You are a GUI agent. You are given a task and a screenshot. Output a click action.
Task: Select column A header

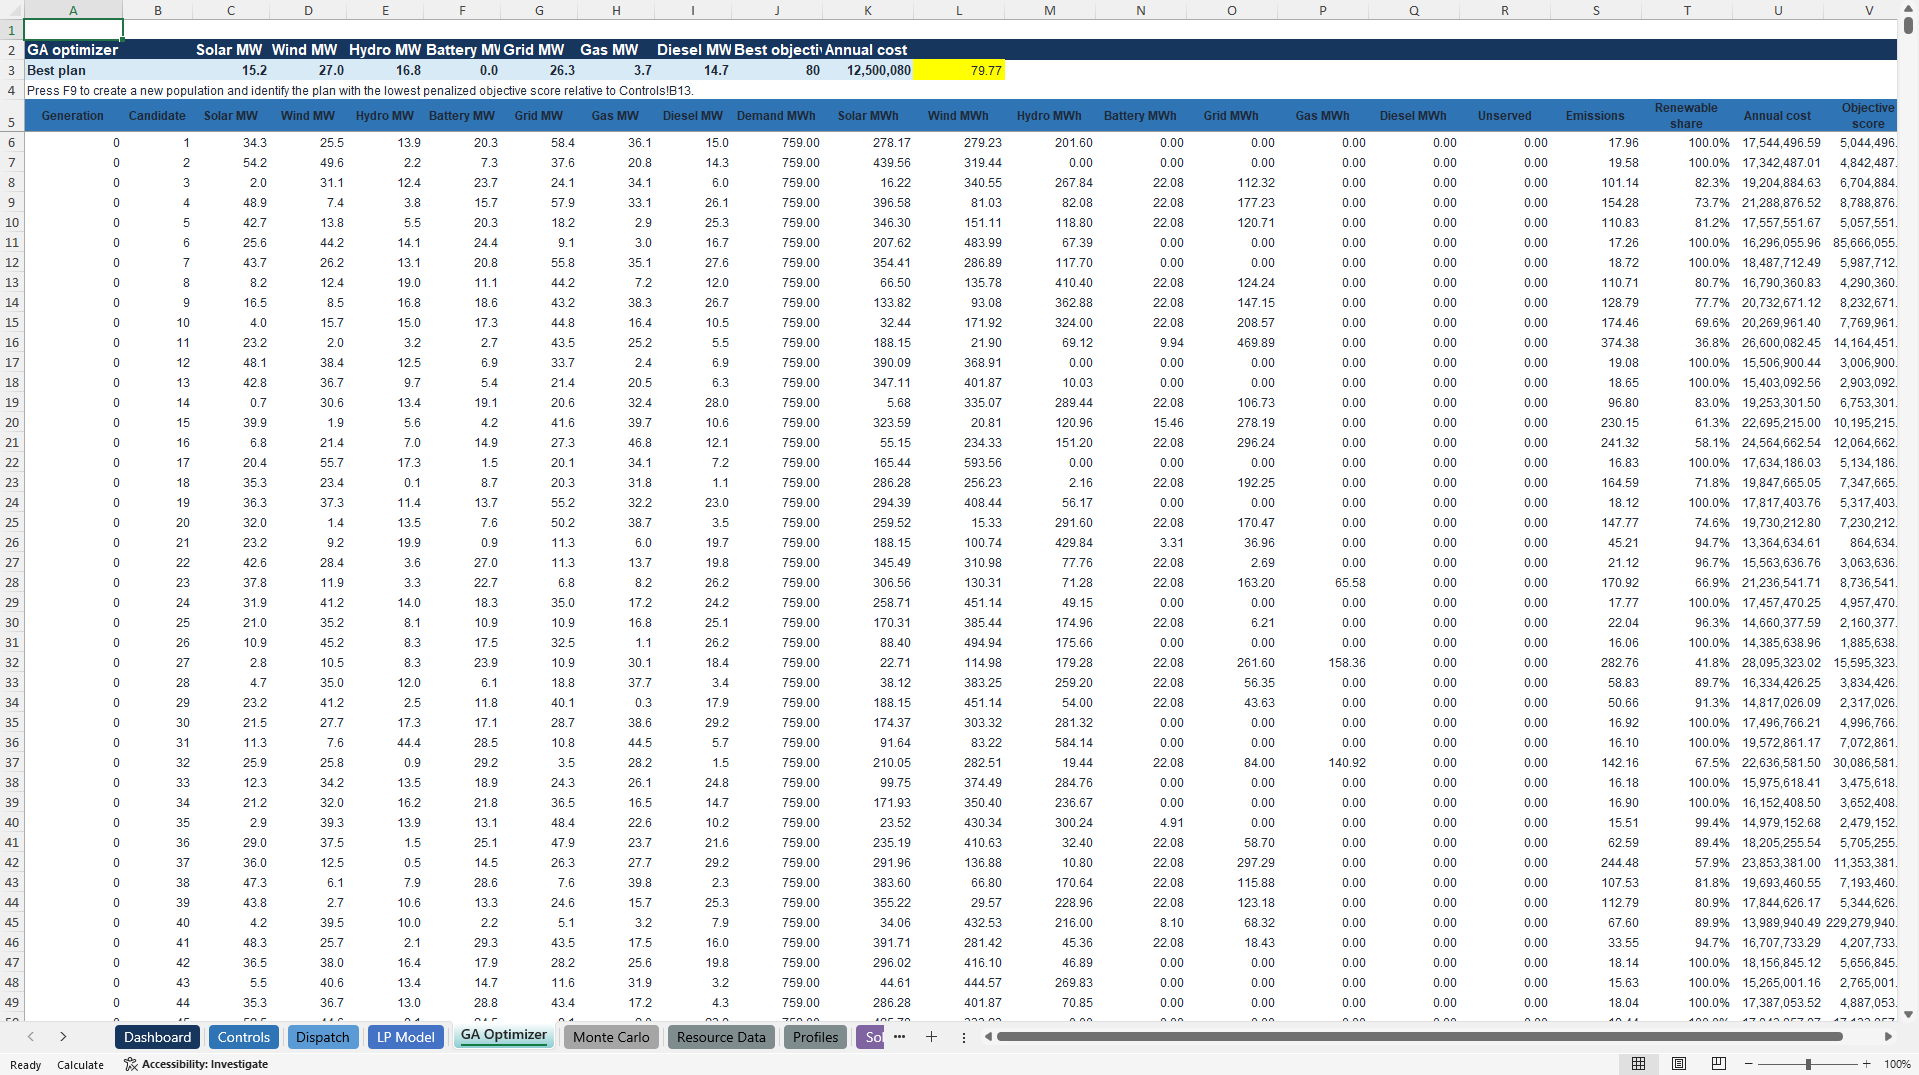(73, 10)
